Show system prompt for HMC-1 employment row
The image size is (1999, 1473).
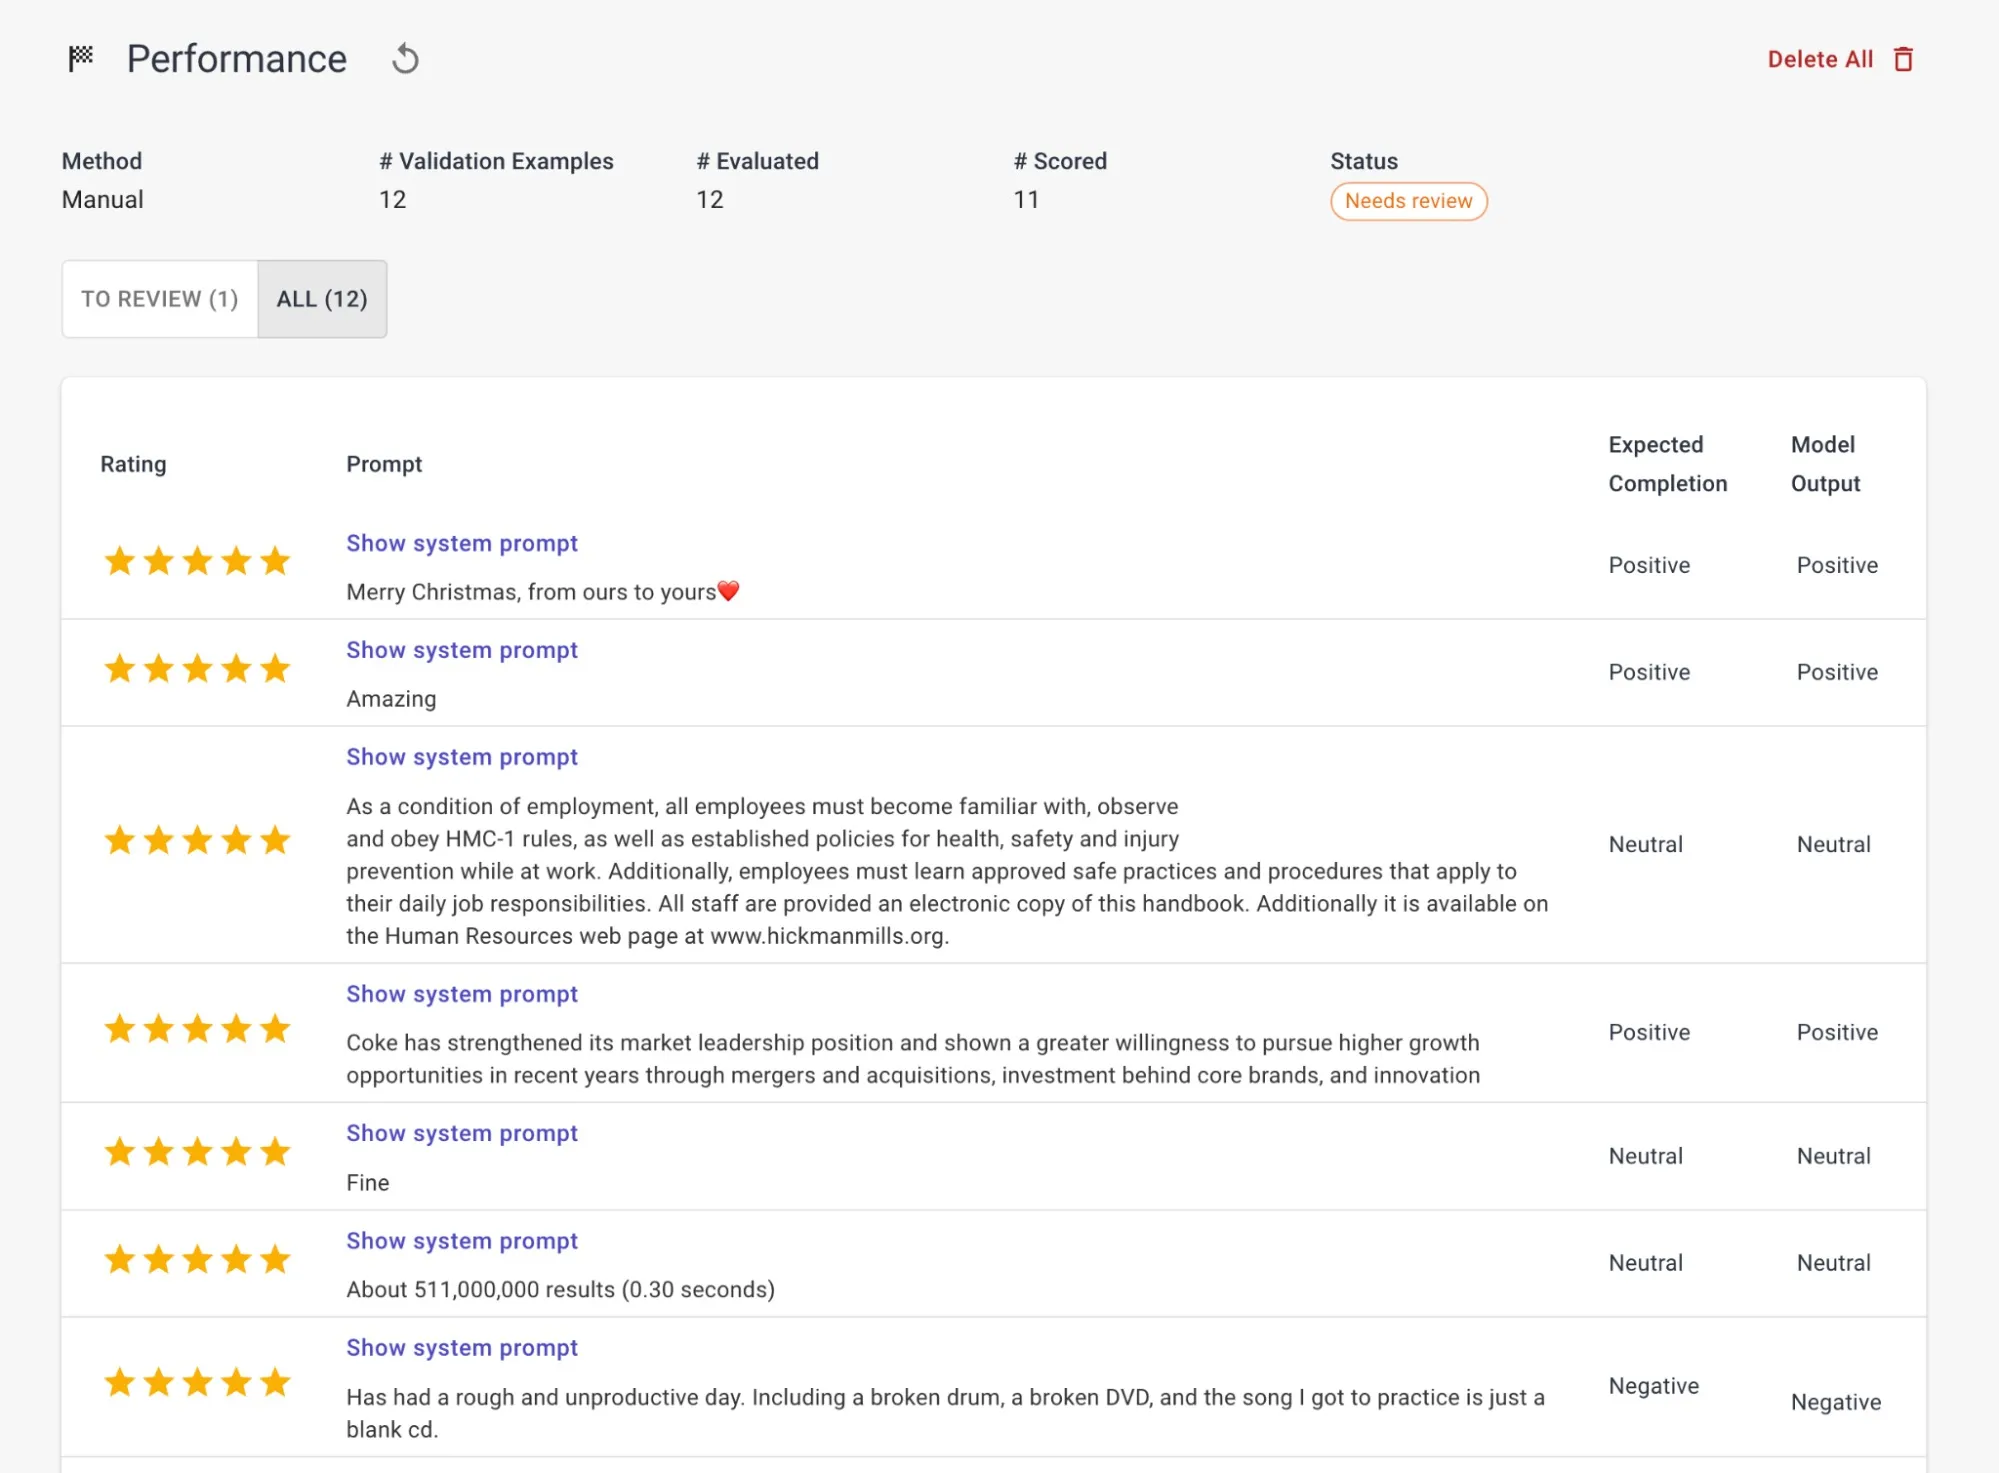(462, 757)
